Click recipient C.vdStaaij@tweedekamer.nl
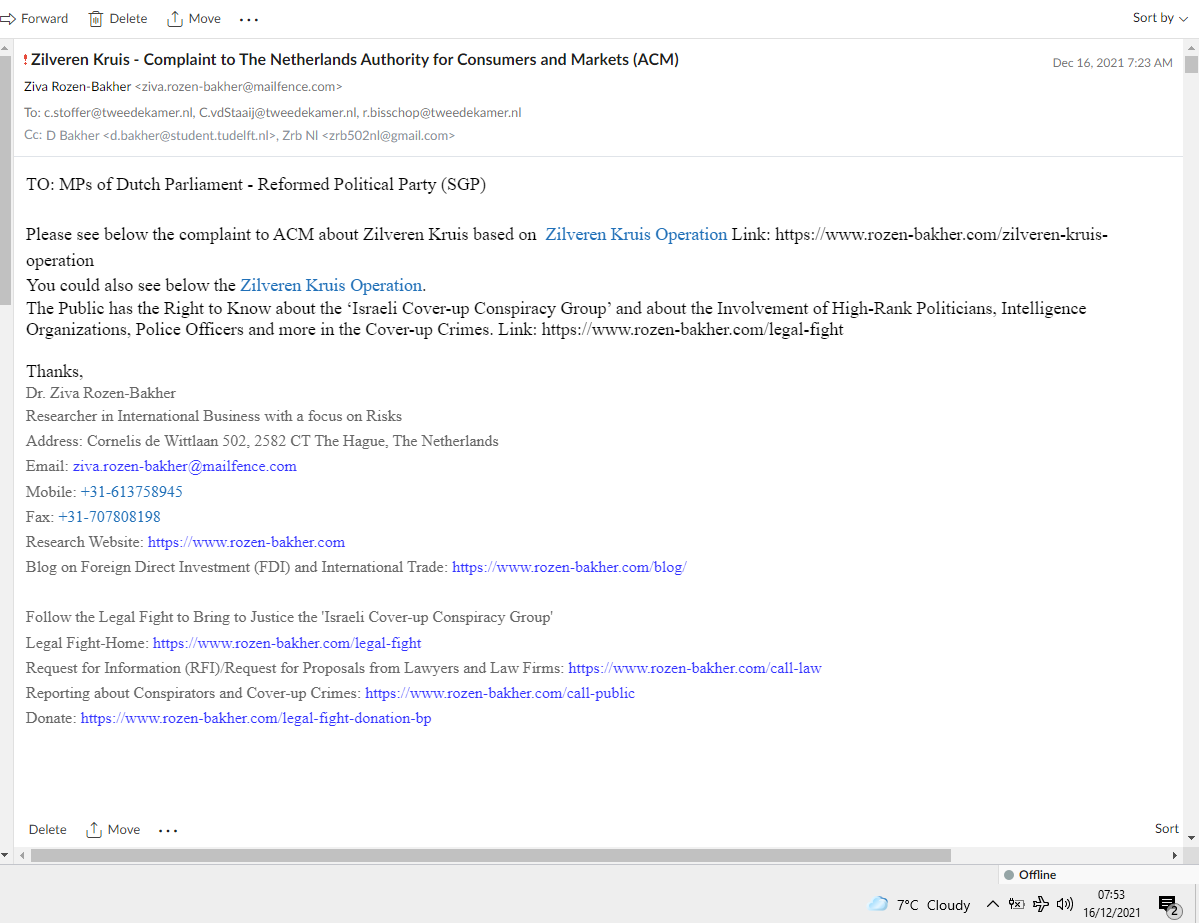The width and height of the screenshot is (1199, 923). coord(278,112)
